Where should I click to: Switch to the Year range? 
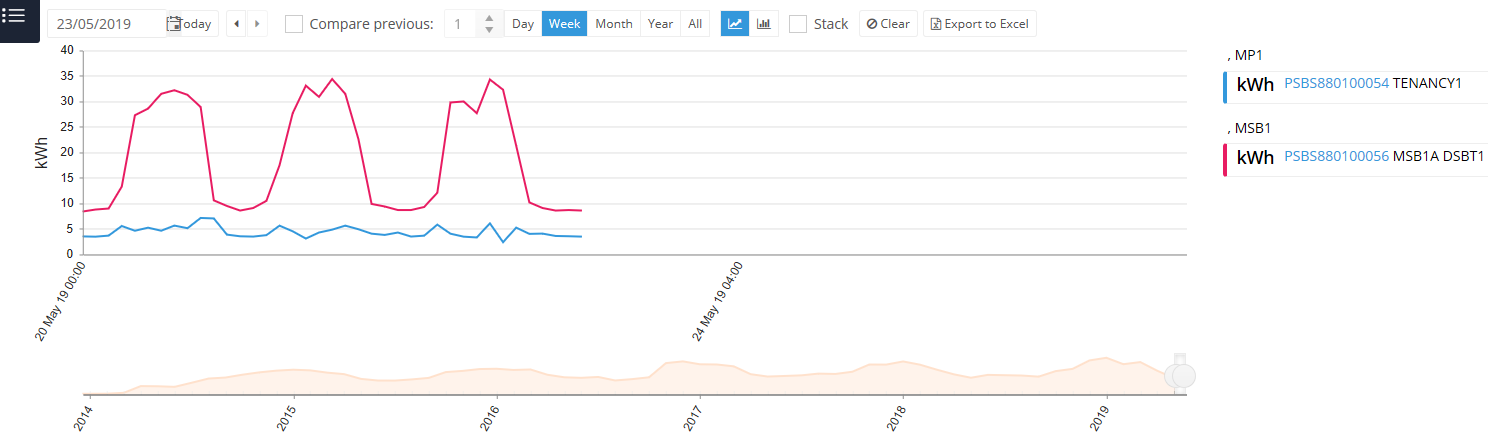click(x=660, y=24)
